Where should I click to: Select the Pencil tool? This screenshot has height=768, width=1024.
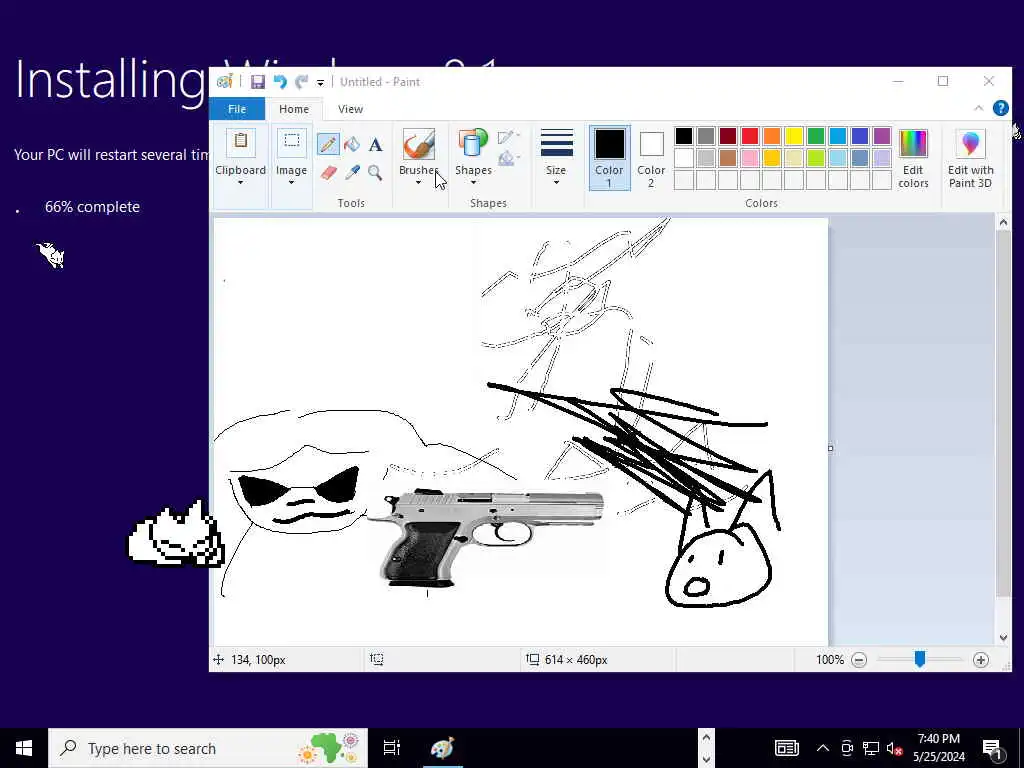click(328, 144)
